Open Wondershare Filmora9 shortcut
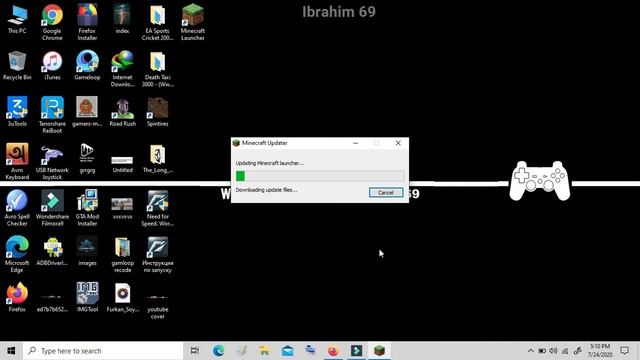Screen dimensions: 640x360 click(52, 208)
